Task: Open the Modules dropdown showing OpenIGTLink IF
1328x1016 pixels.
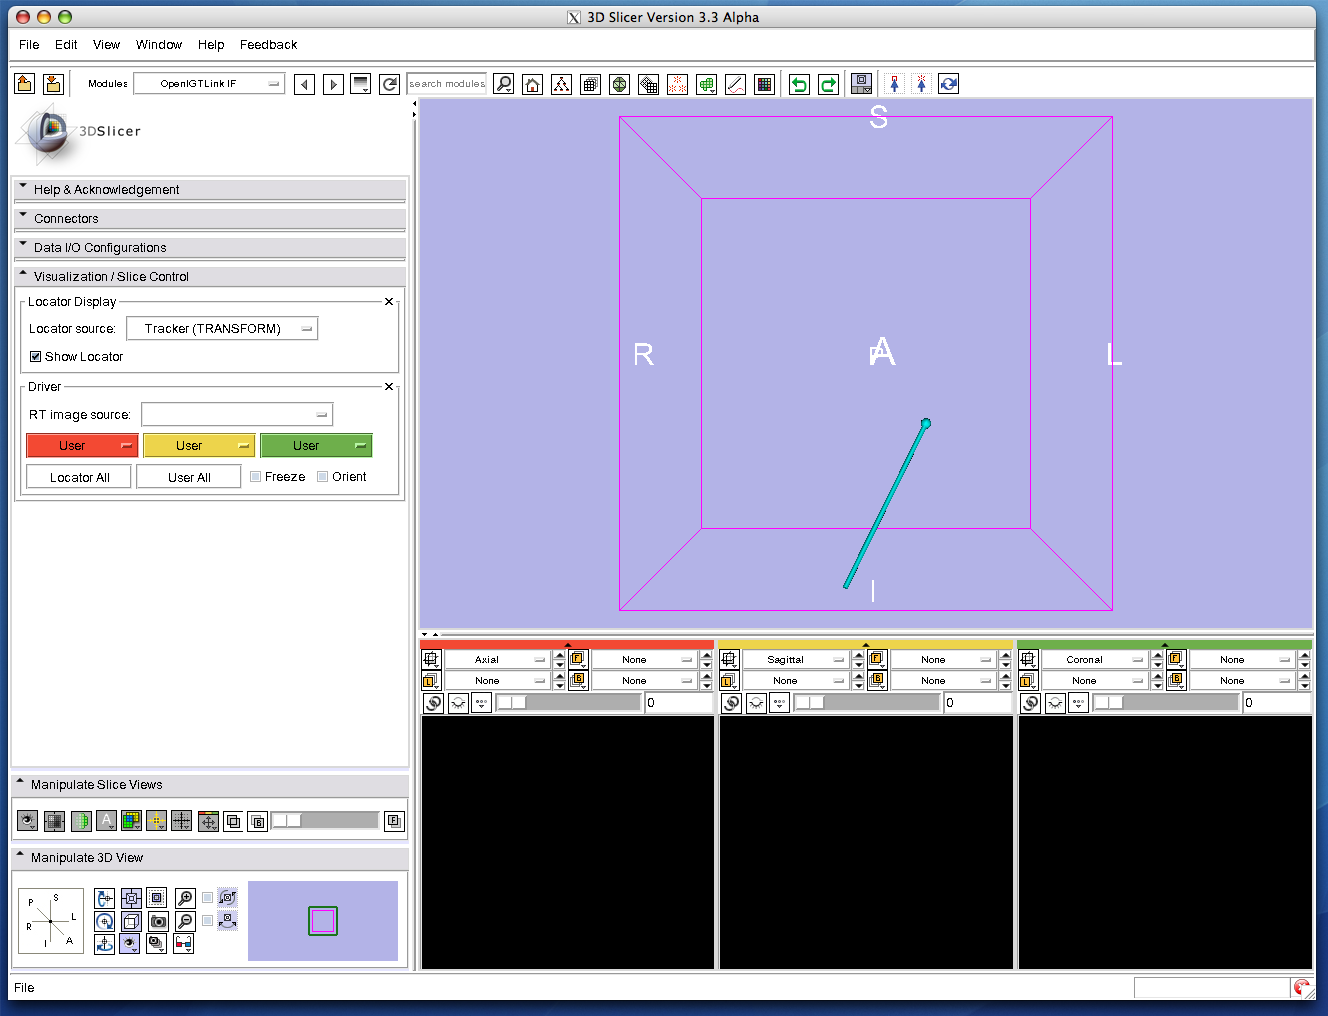Action: 209,84
